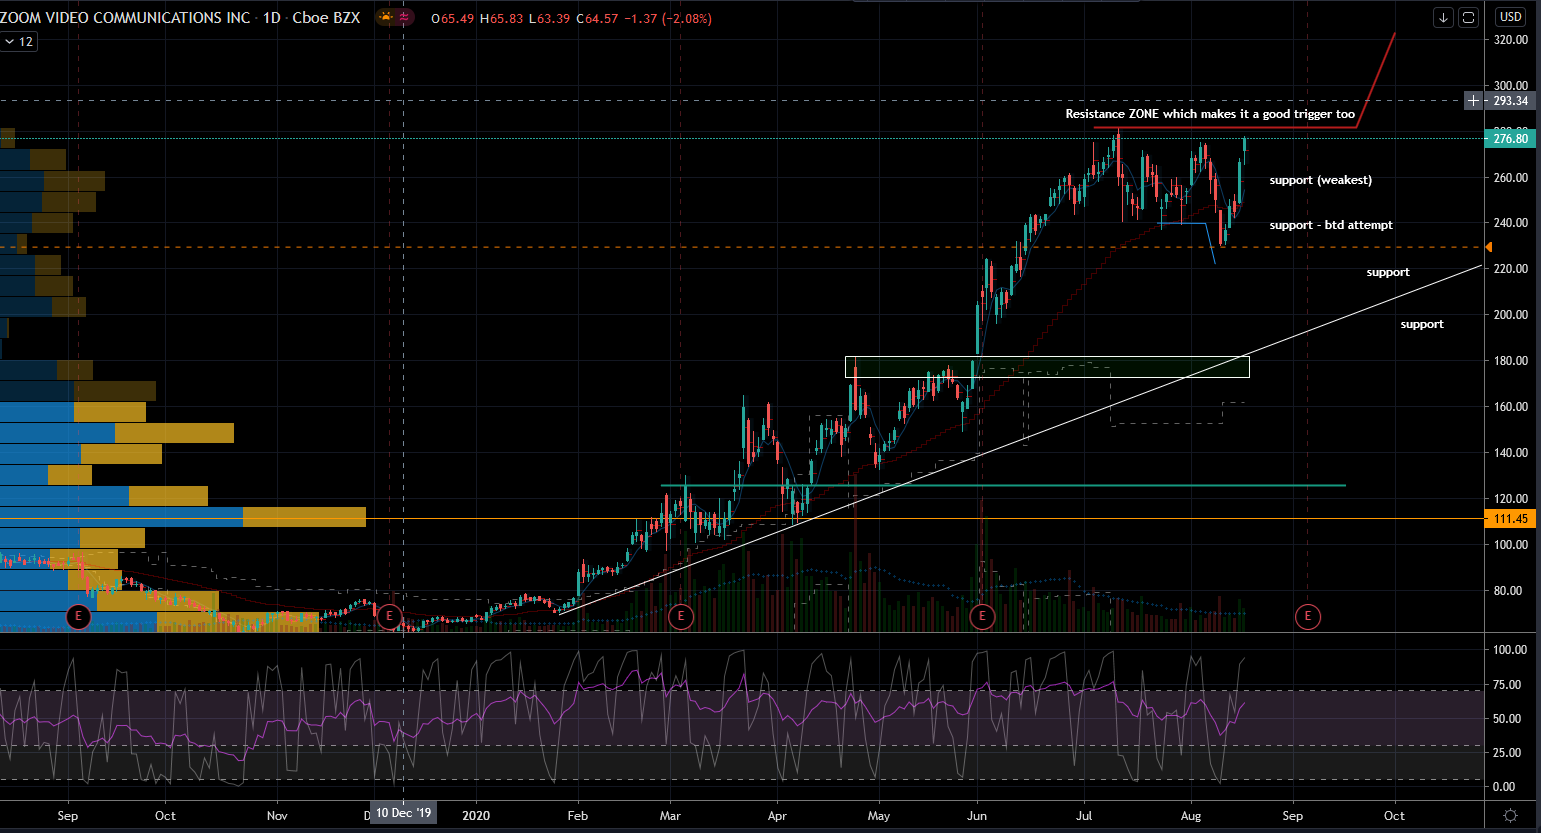The width and height of the screenshot is (1541, 833).
Task: Click the earnings E marker near March
Action: tap(681, 616)
